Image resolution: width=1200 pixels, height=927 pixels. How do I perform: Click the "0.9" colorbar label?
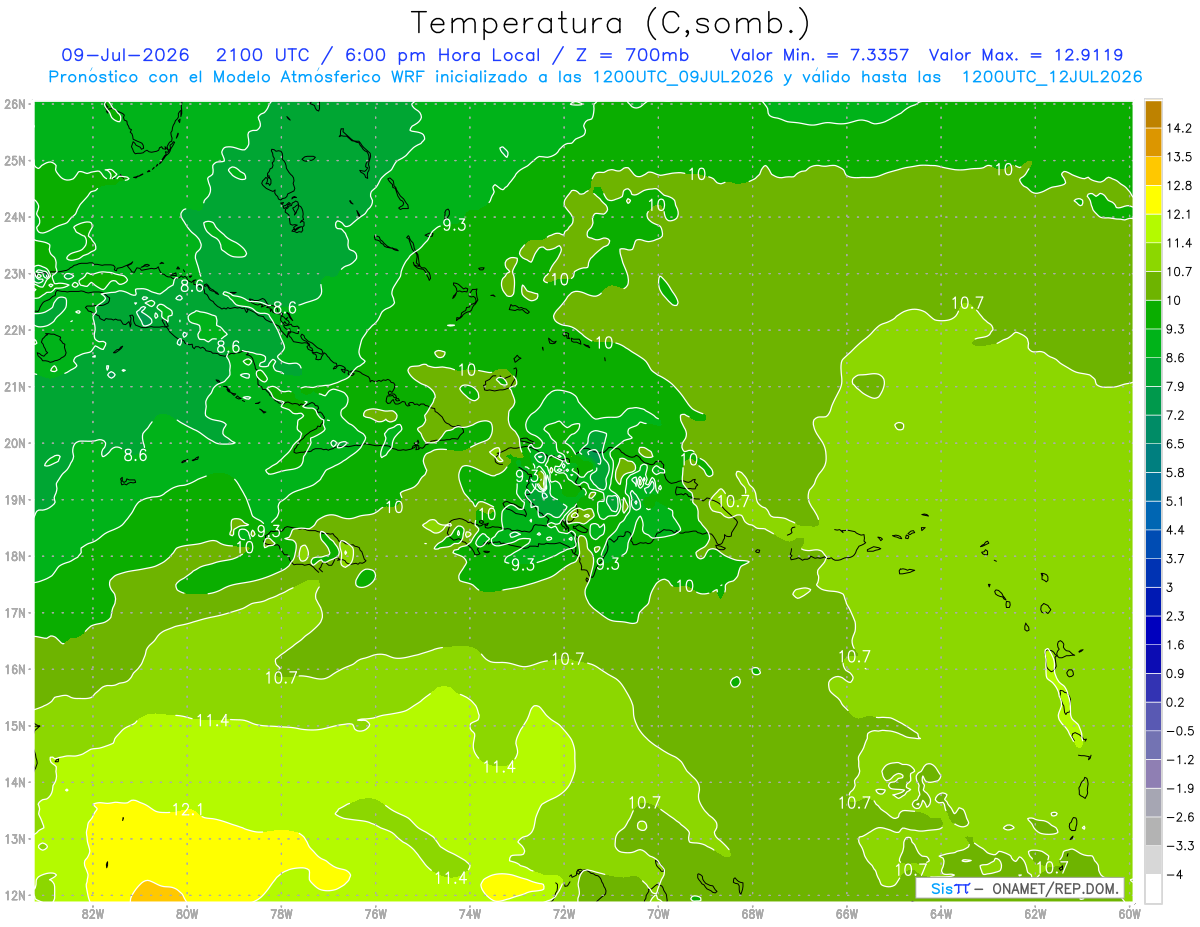point(1175,672)
